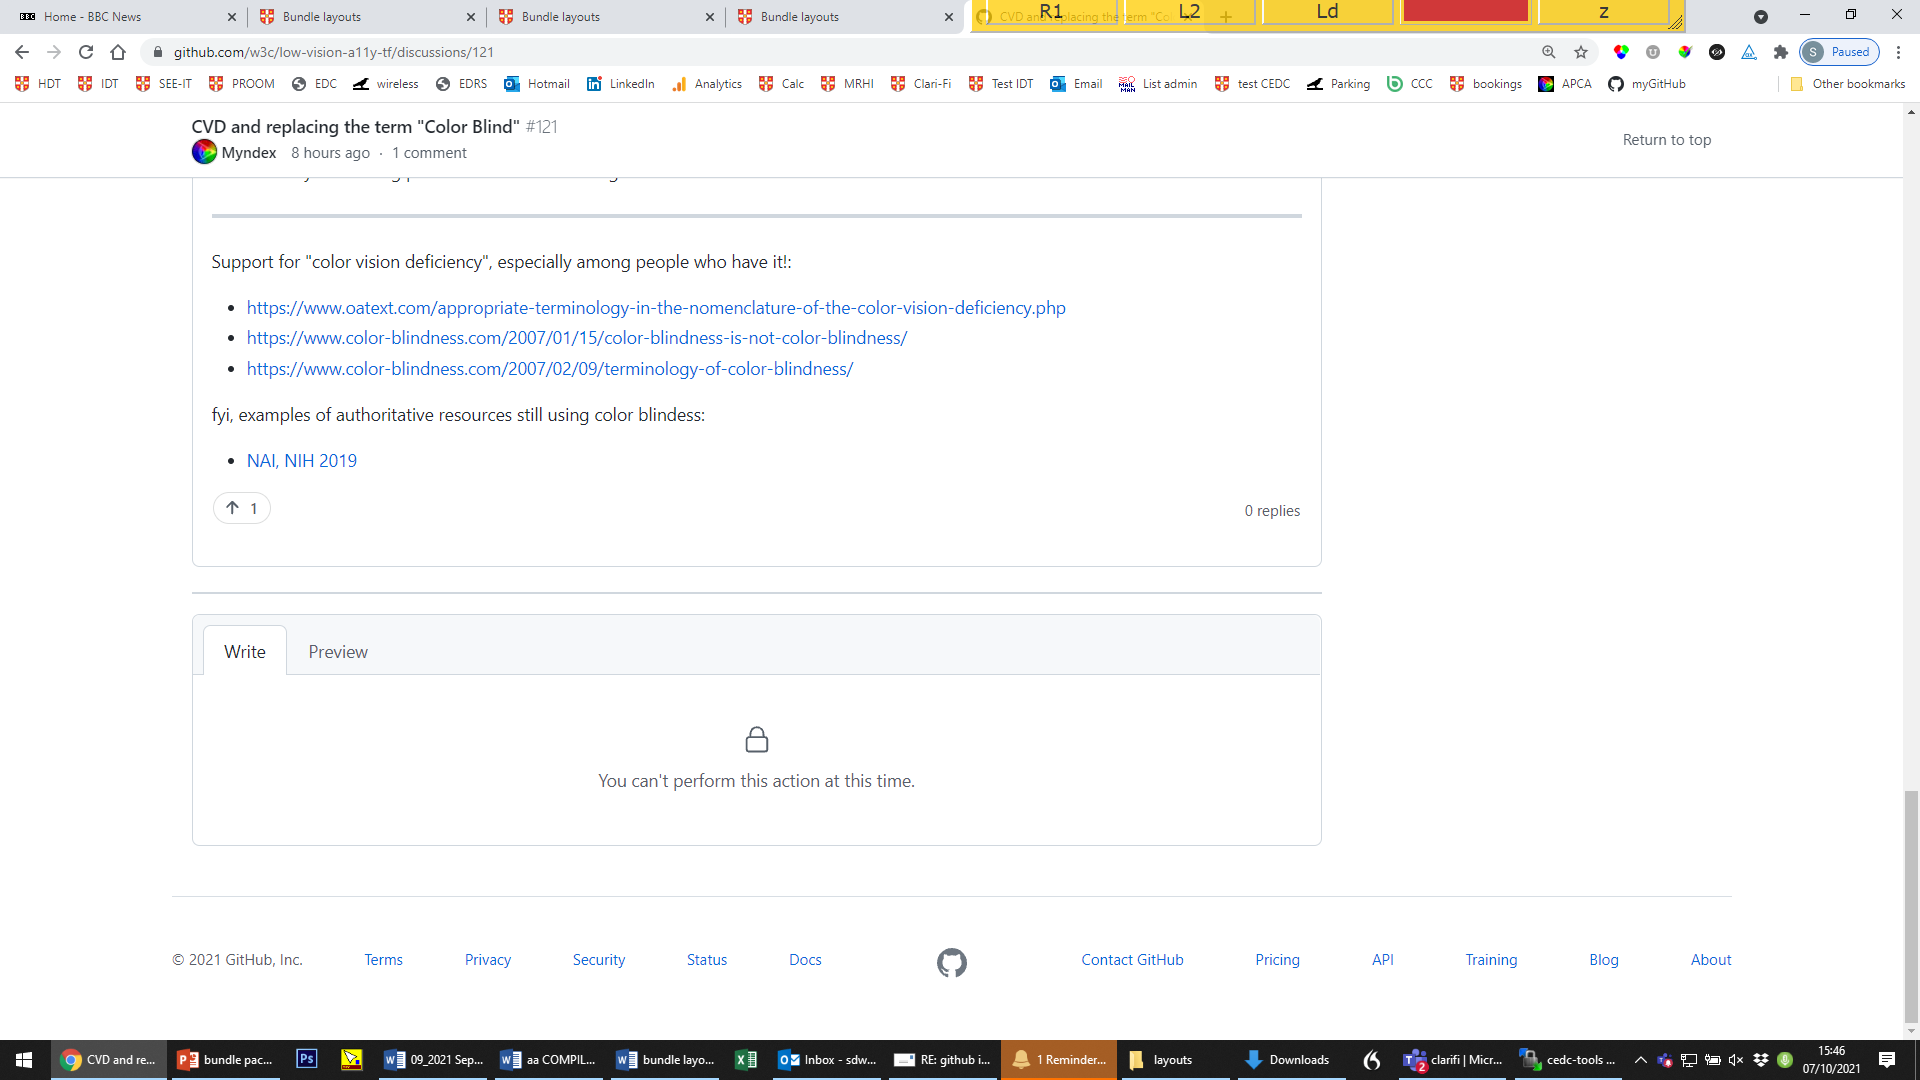Open the taskbar clock showing 15:46
This screenshot has height=1080, width=1920.
[1832, 1060]
